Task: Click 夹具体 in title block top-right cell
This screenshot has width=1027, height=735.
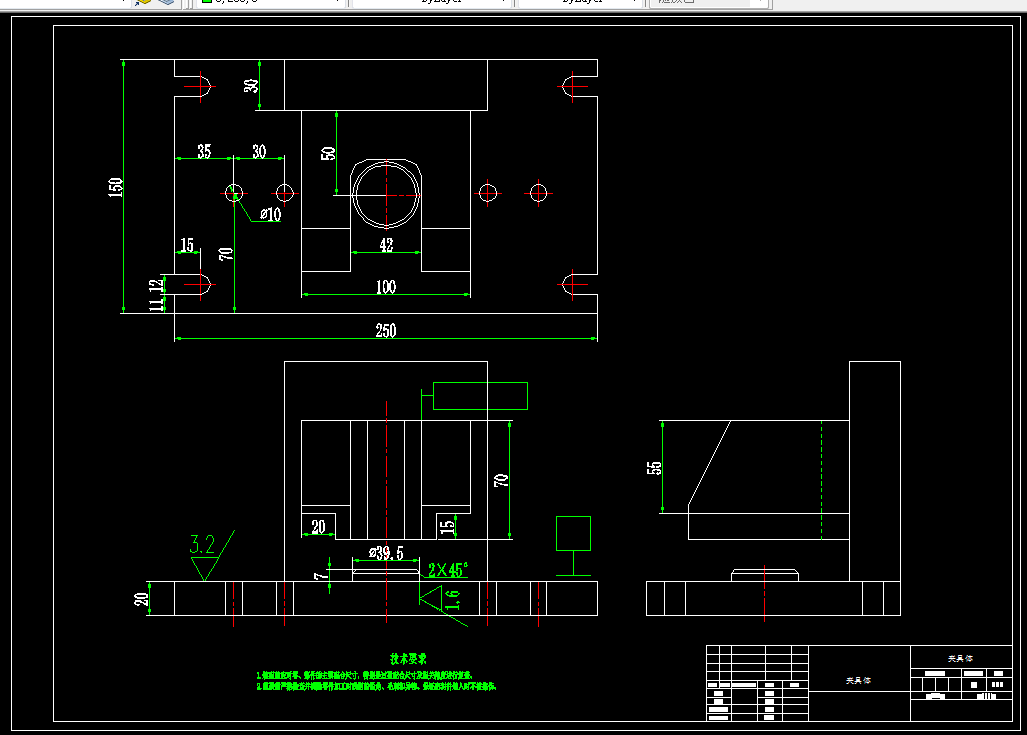Action: pos(960,658)
